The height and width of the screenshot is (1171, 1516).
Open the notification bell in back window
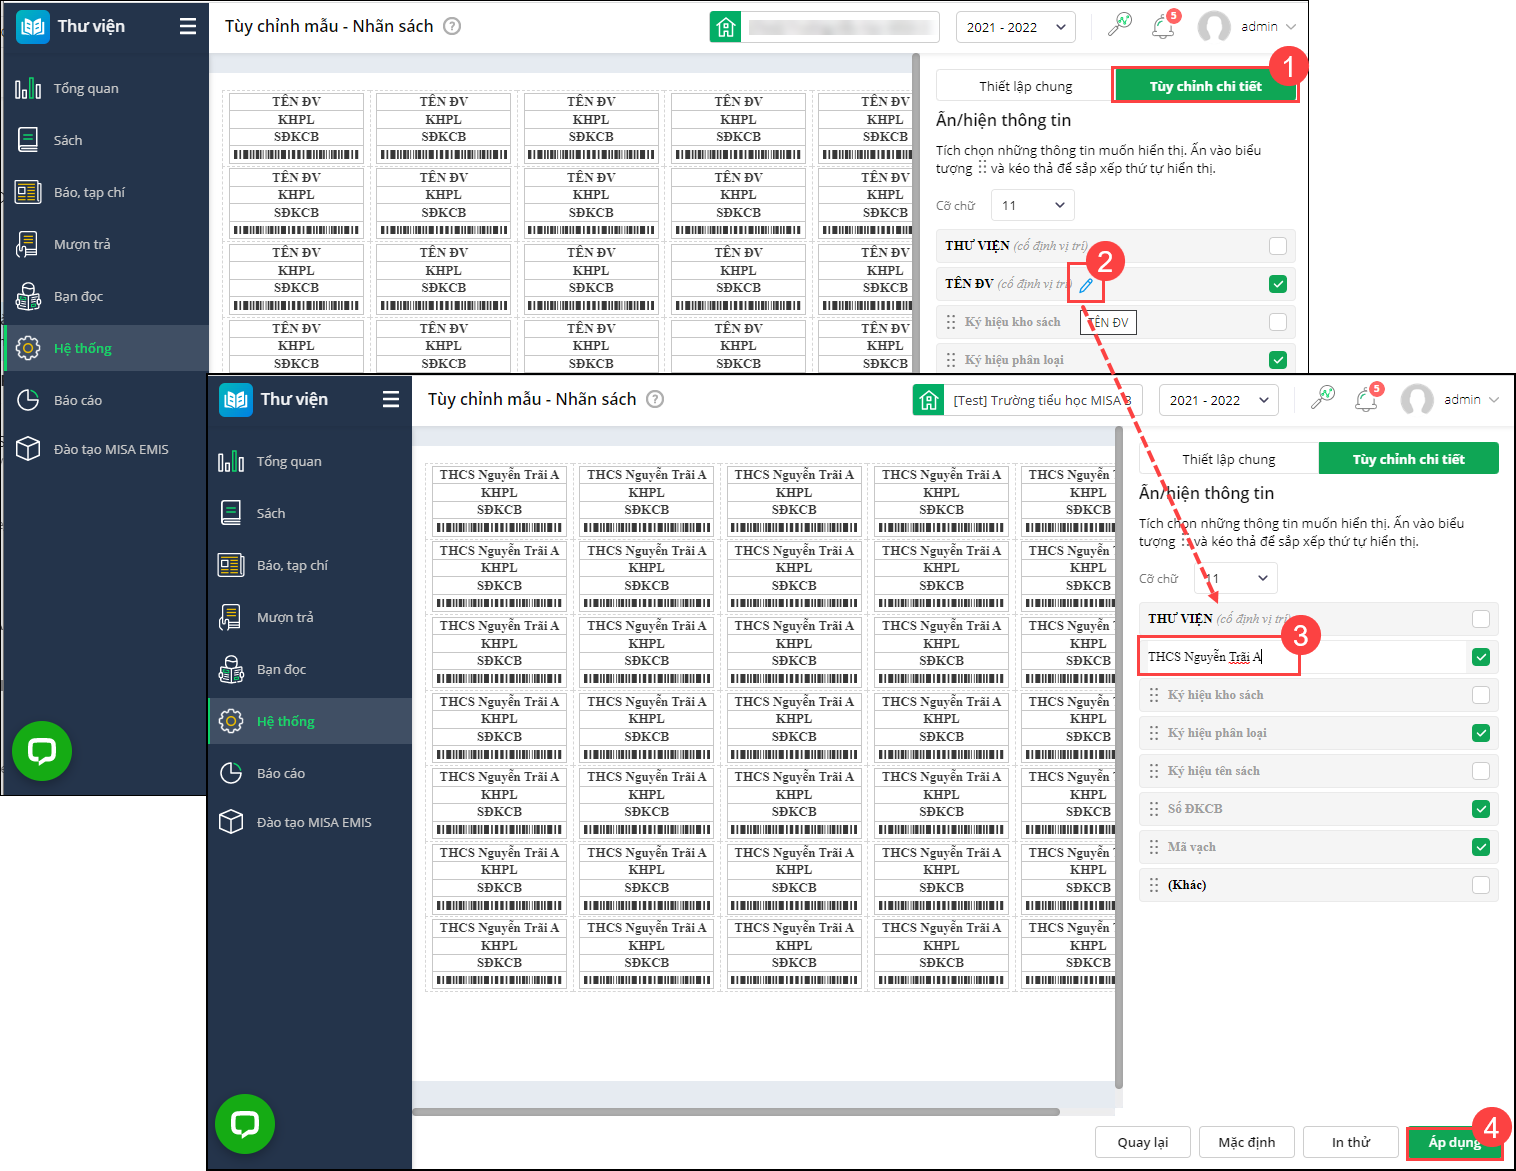(x=1163, y=26)
